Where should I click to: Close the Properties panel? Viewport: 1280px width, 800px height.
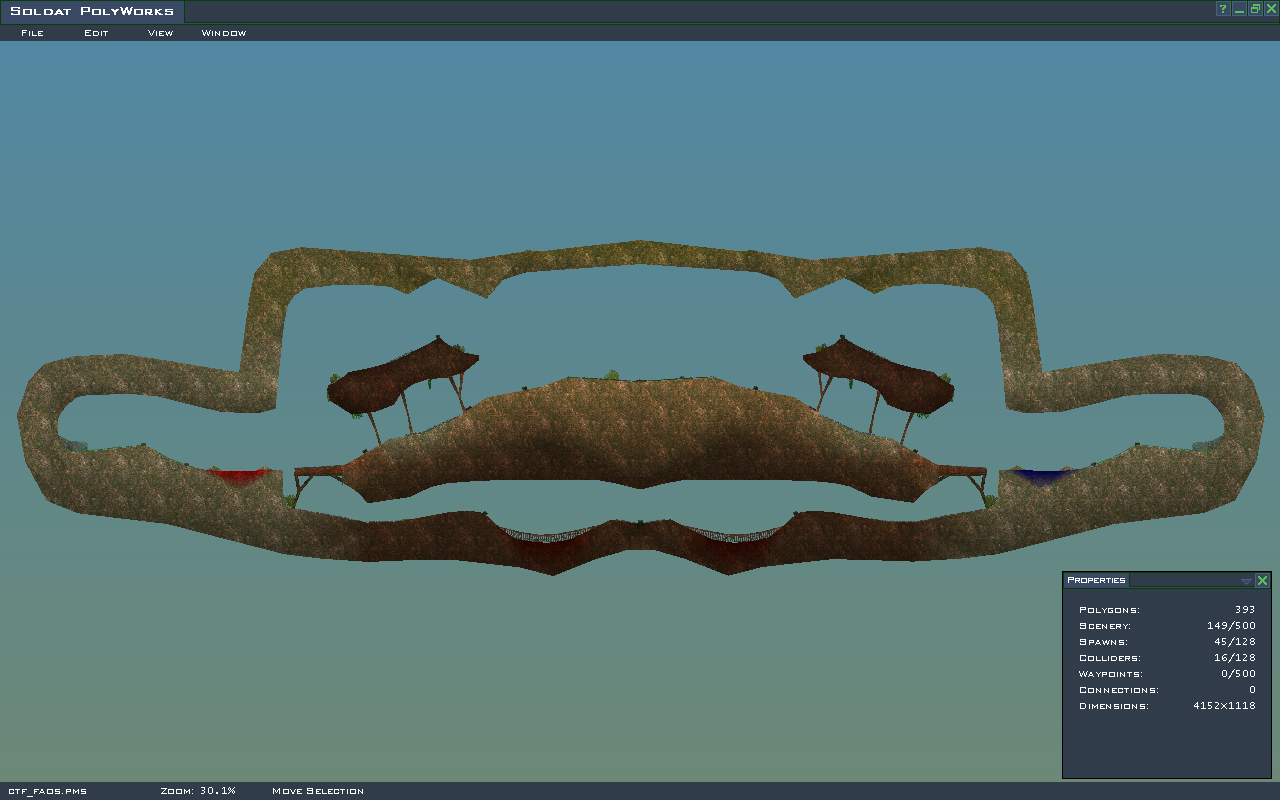1262,580
